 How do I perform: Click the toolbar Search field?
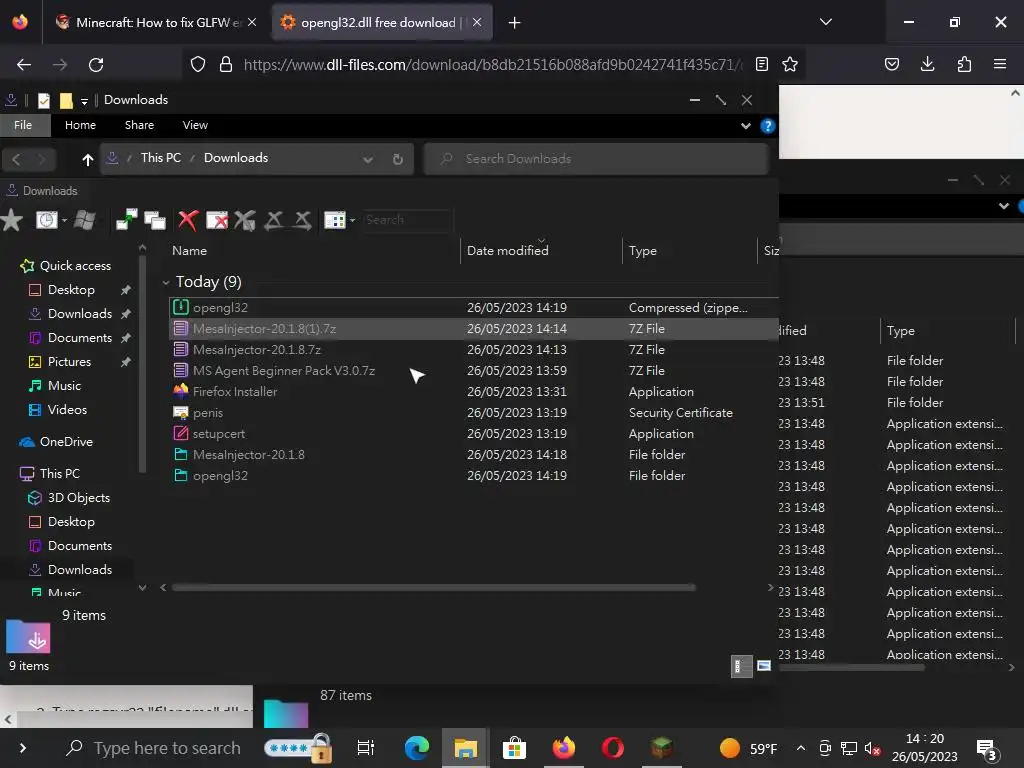[x=407, y=220]
